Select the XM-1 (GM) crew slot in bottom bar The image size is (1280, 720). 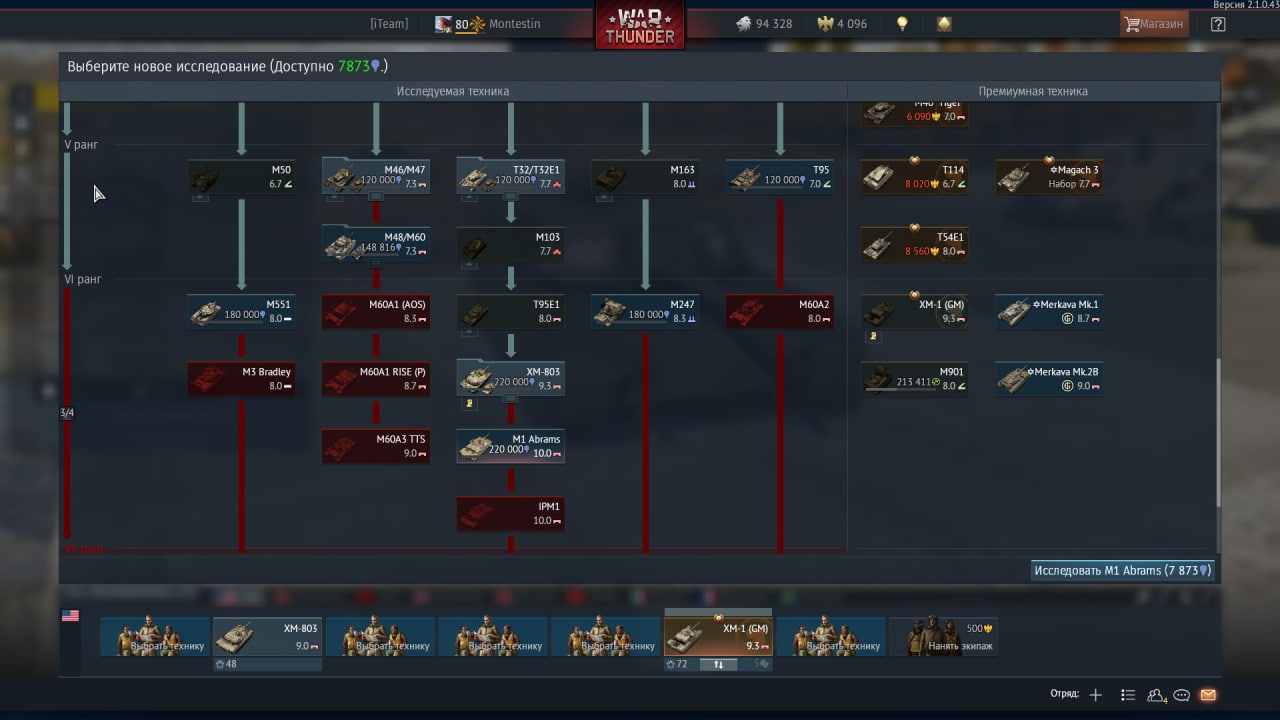(x=718, y=637)
